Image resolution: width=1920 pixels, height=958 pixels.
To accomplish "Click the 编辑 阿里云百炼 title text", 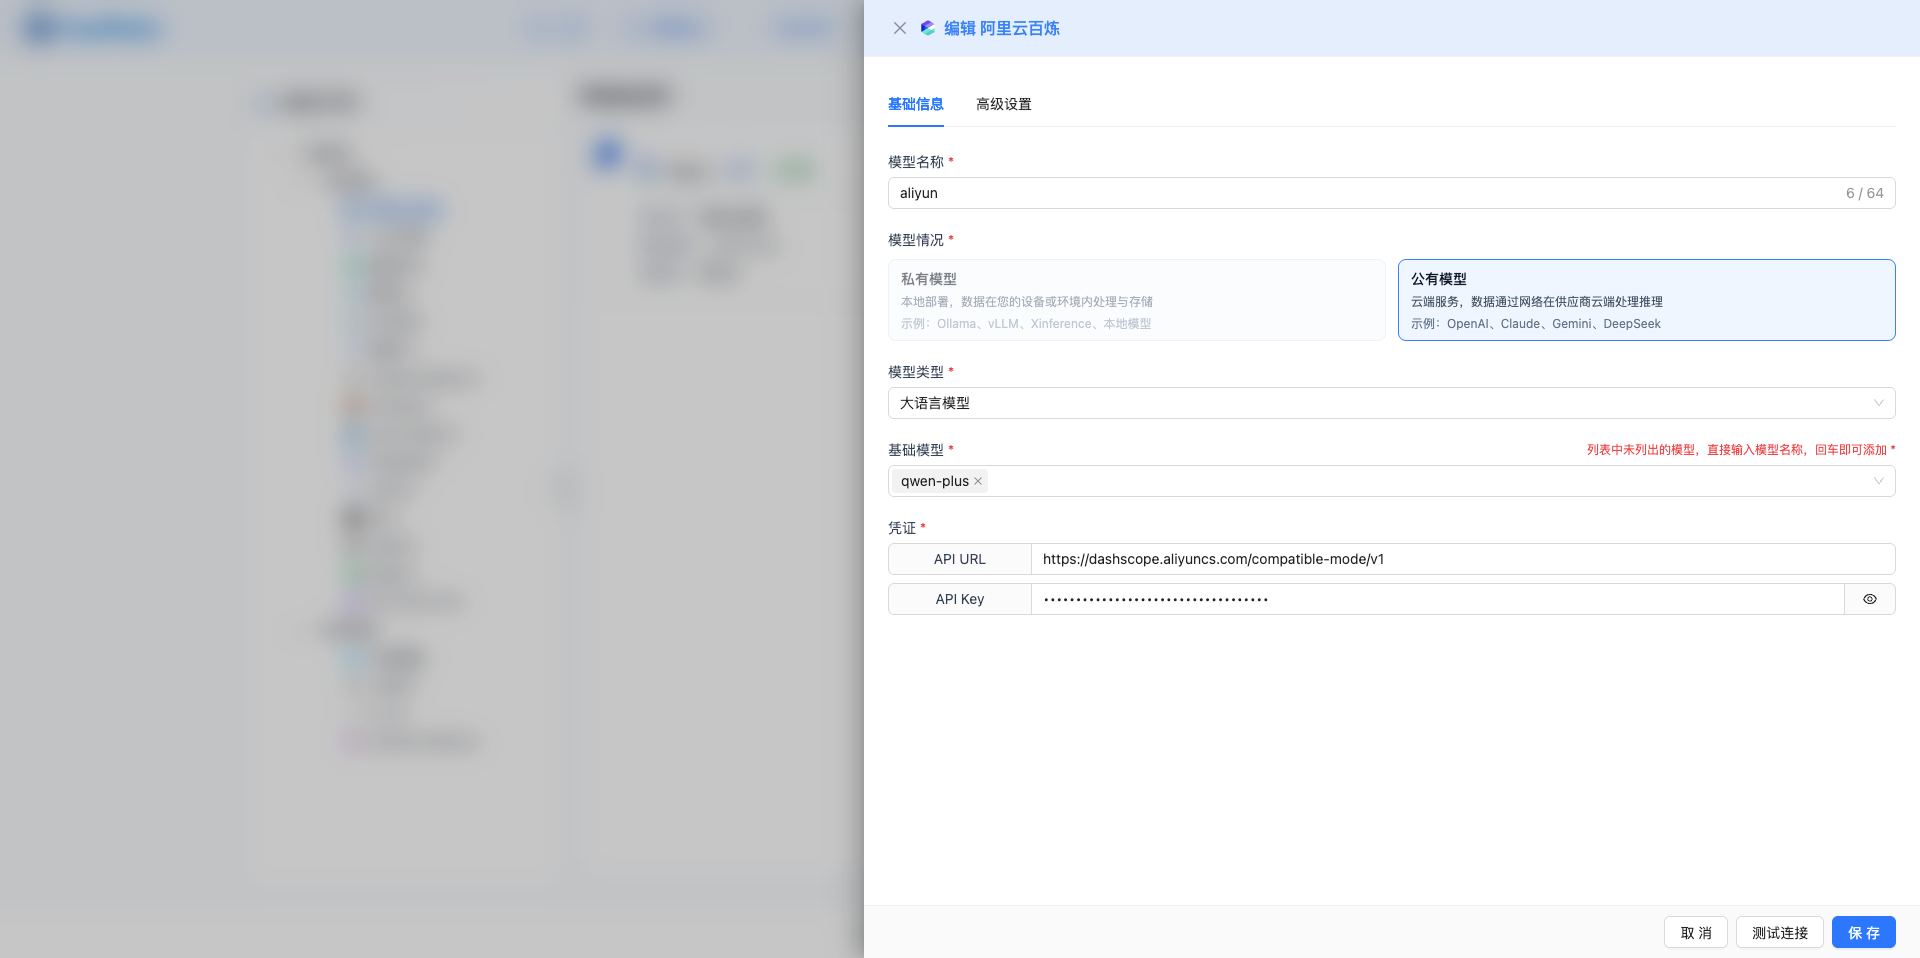I will [x=1001, y=28].
